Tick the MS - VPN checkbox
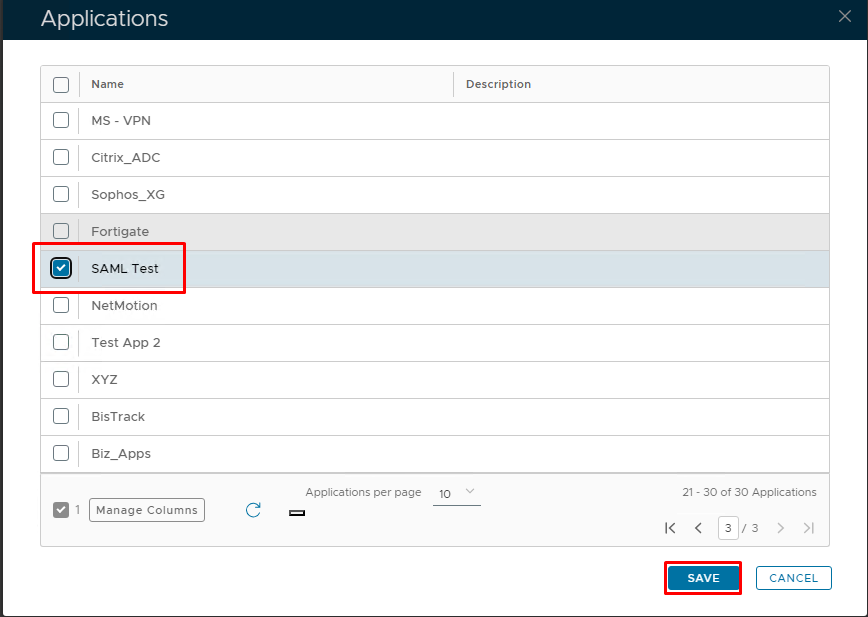 61,120
